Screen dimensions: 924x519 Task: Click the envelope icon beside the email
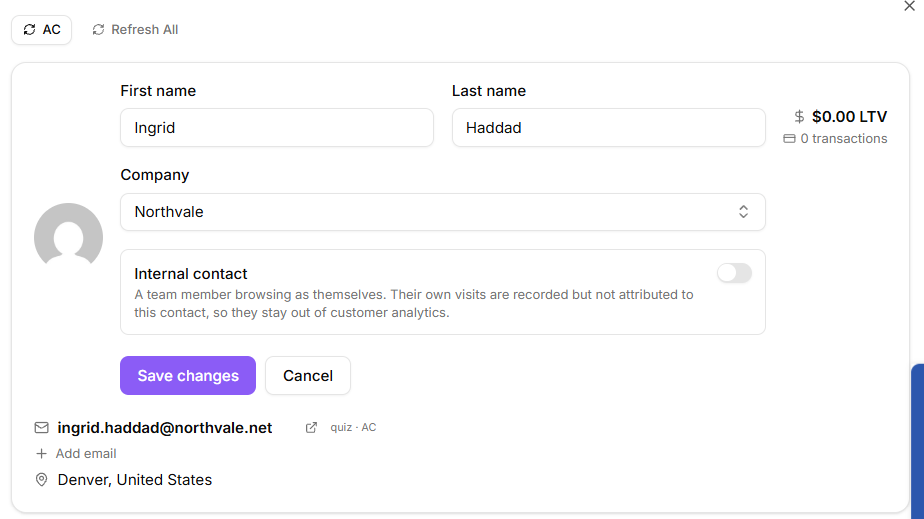click(x=41, y=428)
